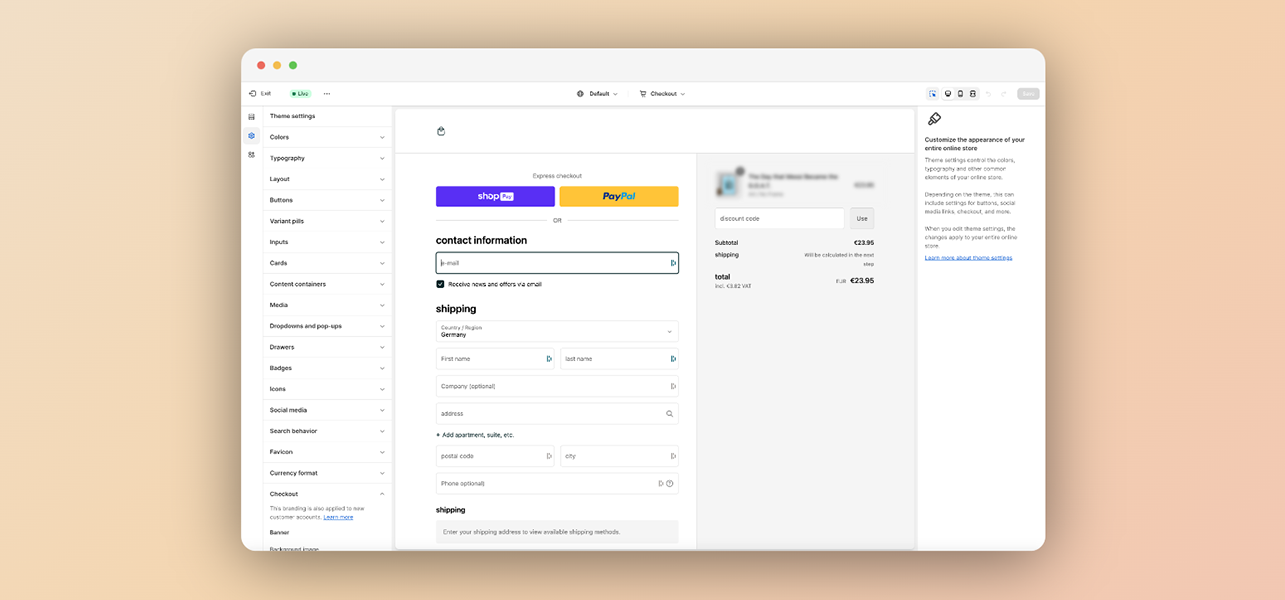Image resolution: width=1285 pixels, height=600 pixels.
Task: Expand the Content containers section
Action: pyautogui.click(x=327, y=284)
